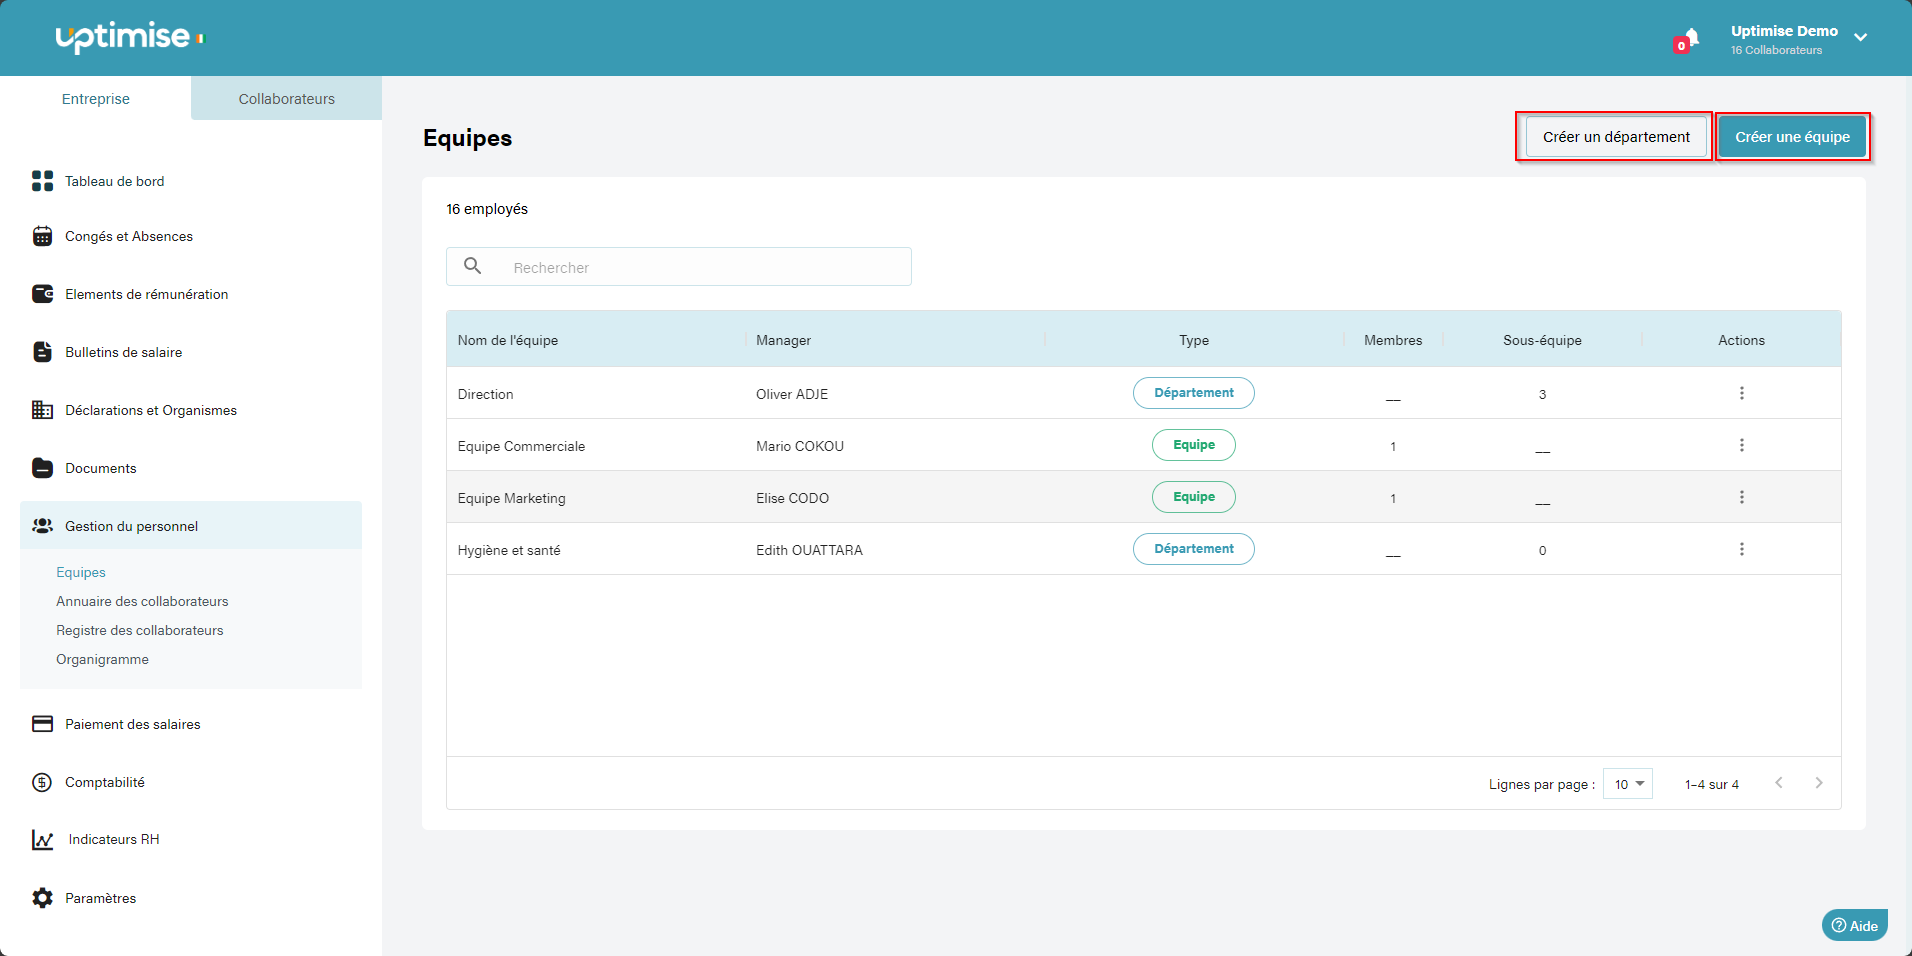Screen dimensions: 1912x956
Task: Expand the Uptimise Demo account dropdown
Action: click(x=1860, y=38)
